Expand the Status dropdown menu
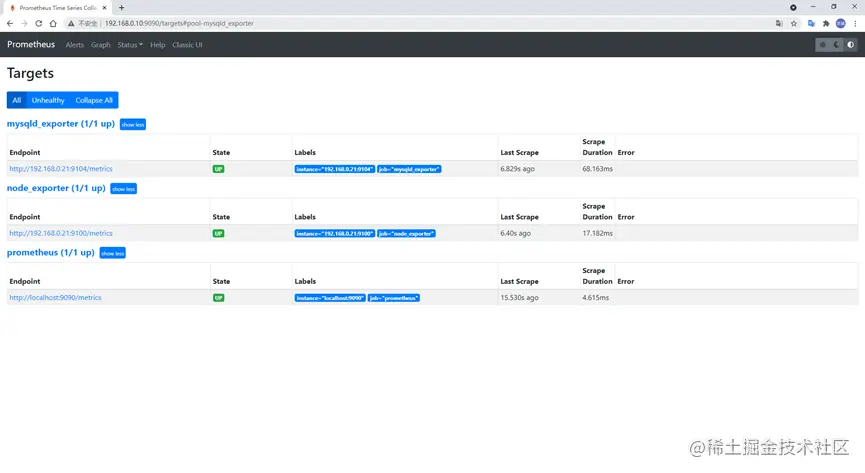865x473 pixels. [x=130, y=45]
